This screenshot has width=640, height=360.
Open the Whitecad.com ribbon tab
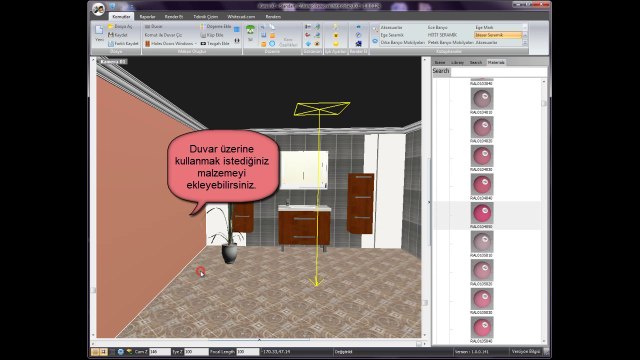click(241, 17)
